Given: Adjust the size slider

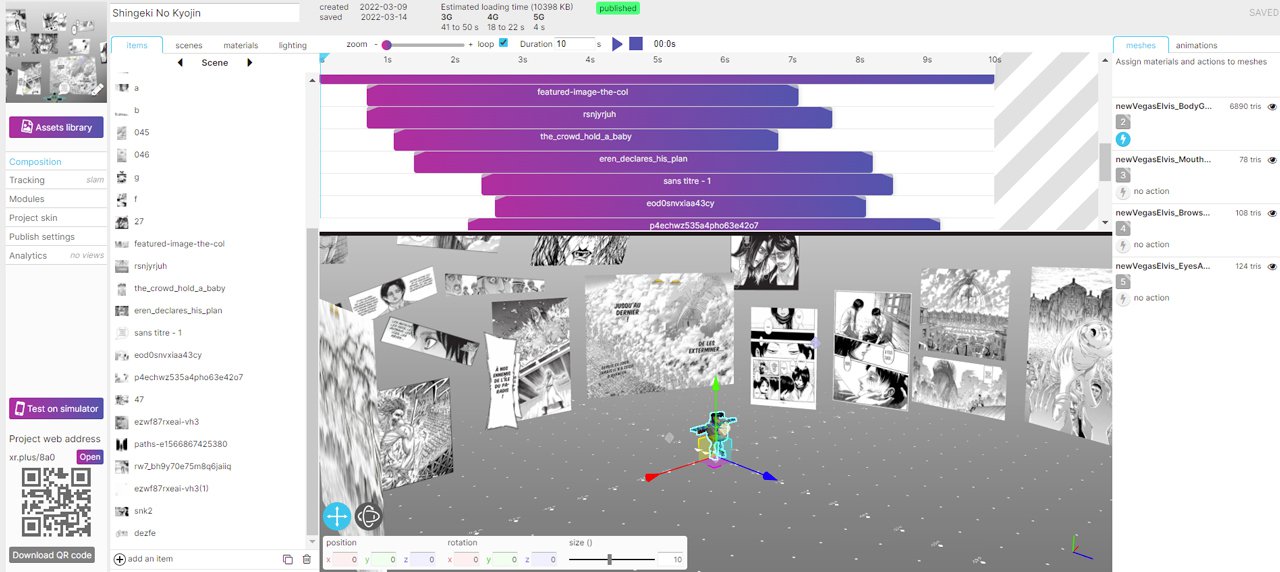Looking at the screenshot, I should tap(610, 560).
